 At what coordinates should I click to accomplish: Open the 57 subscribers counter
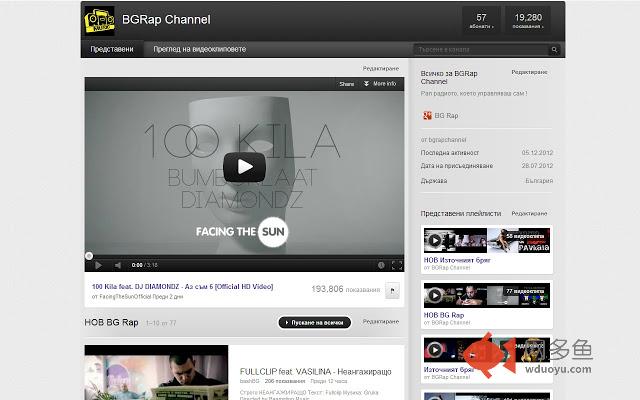481,20
